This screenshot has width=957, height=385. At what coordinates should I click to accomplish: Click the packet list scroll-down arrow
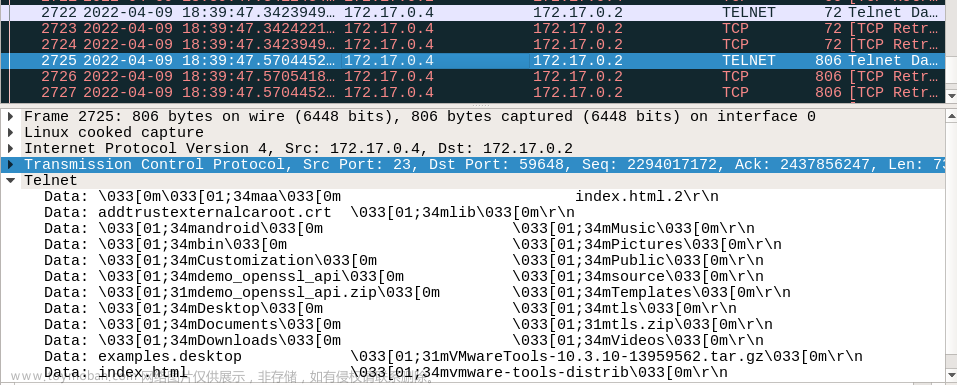[951, 96]
